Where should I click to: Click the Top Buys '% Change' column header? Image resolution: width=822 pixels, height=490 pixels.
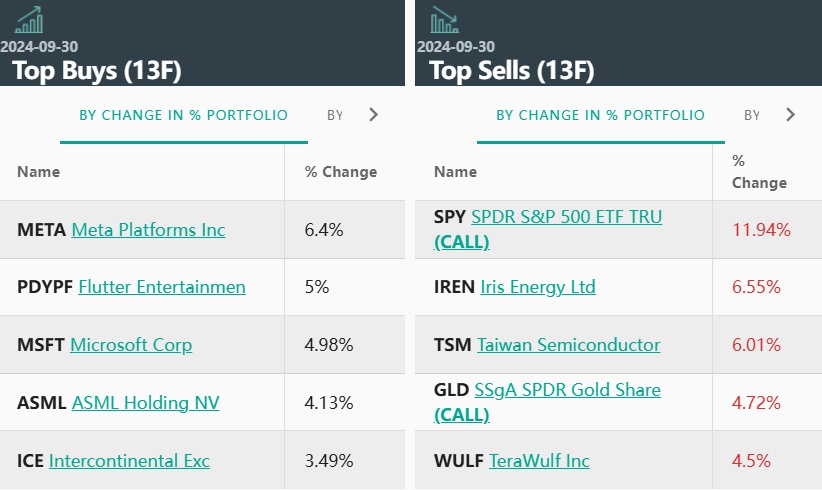pos(340,172)
